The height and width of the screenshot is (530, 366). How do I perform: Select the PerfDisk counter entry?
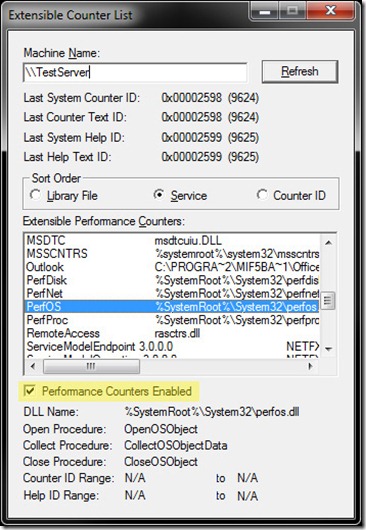[172, 280]
